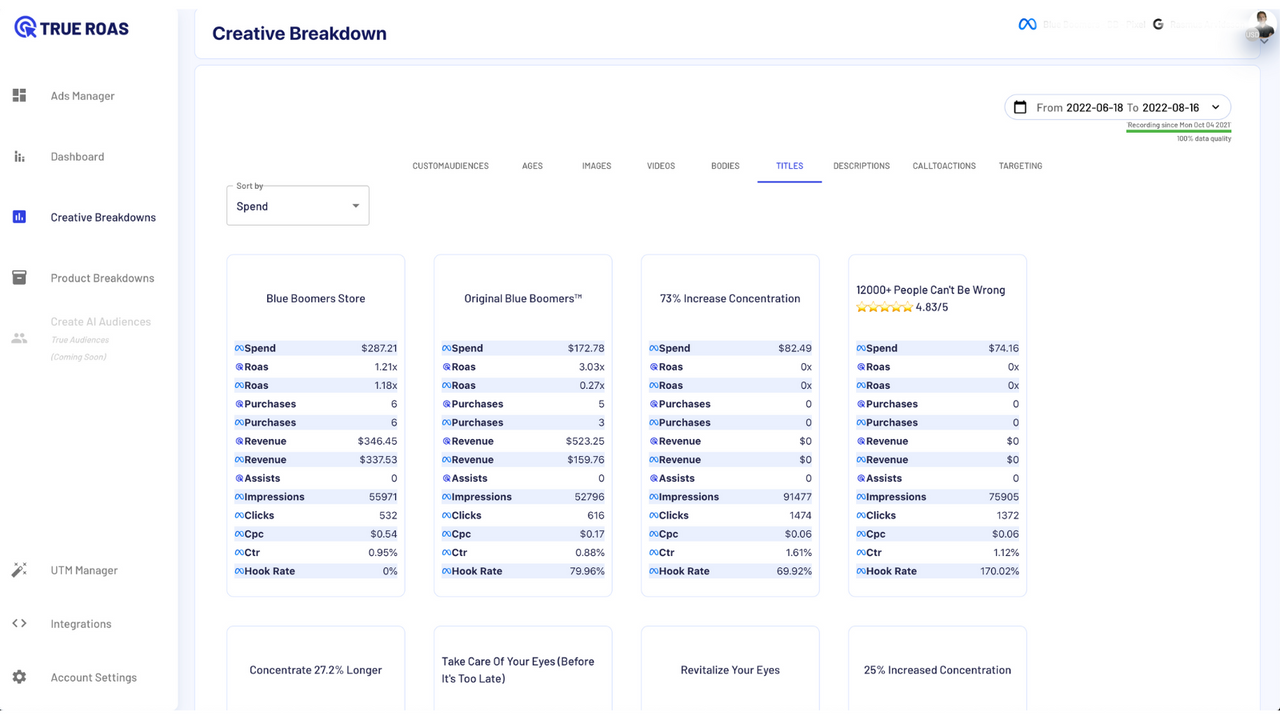Image resolution: width=1280 pixels, height=720 pixels.
Task: Open Account Settings in the sidebar
Action: (94, 677)
